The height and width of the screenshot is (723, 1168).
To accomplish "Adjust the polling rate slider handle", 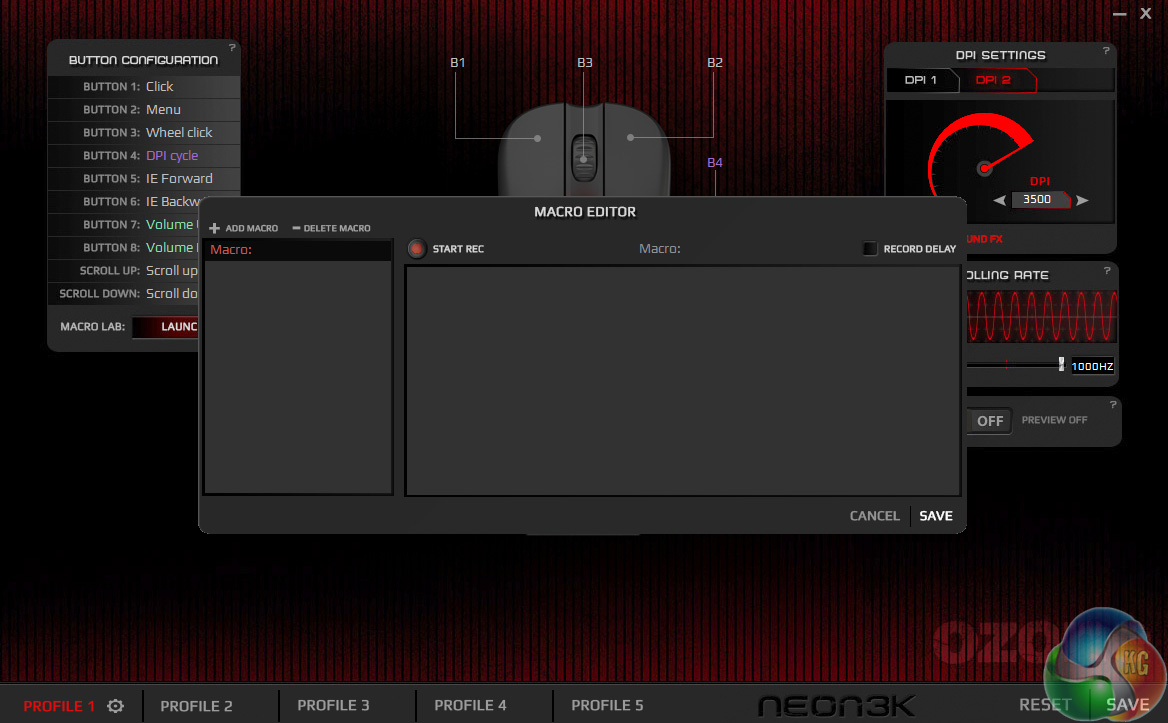I will [1061, 364].
